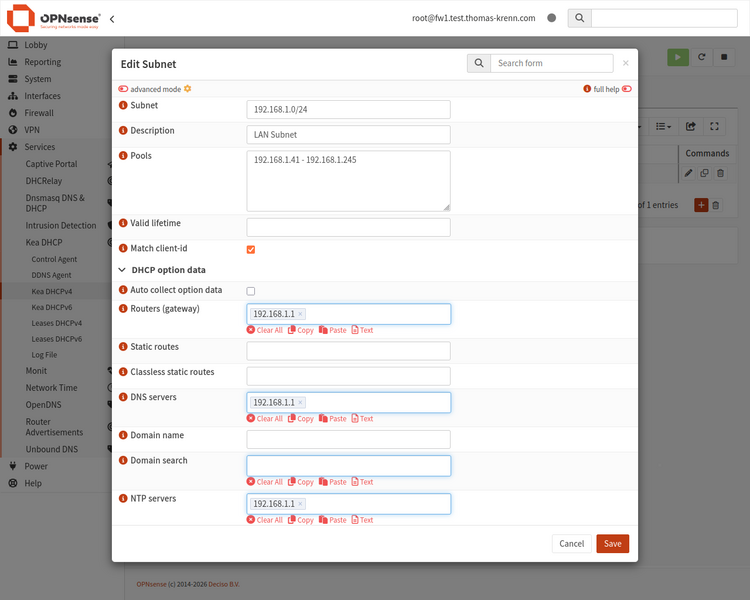Open Unbound DNS menu item
The width and height of the screenshot is (750, 600).
(x=52, y=449)
